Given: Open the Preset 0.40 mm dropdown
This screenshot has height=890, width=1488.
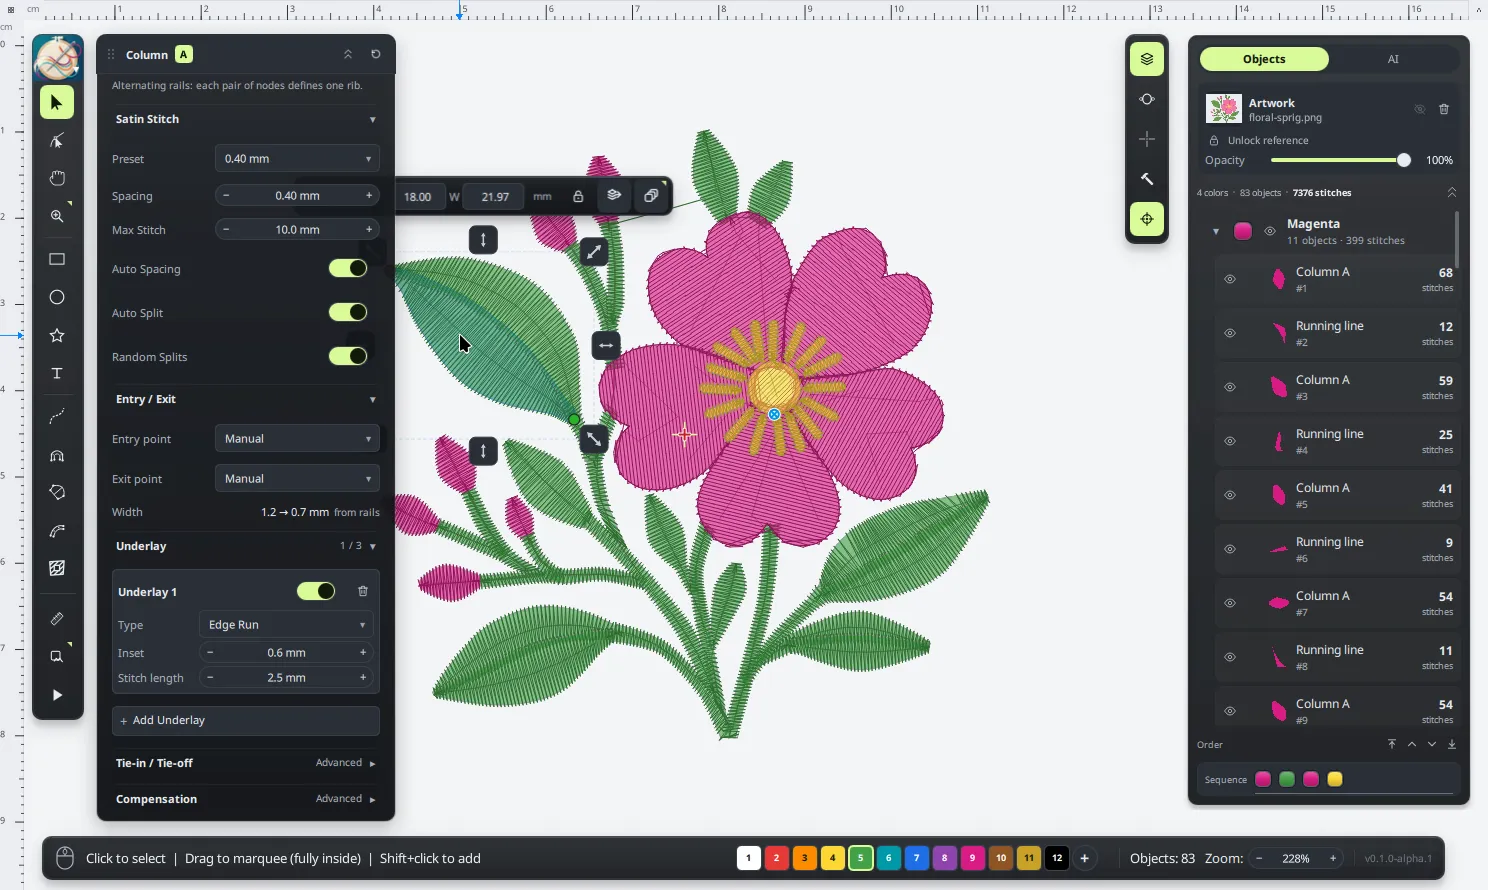Looking at the screenshot, I should (297, 158).
